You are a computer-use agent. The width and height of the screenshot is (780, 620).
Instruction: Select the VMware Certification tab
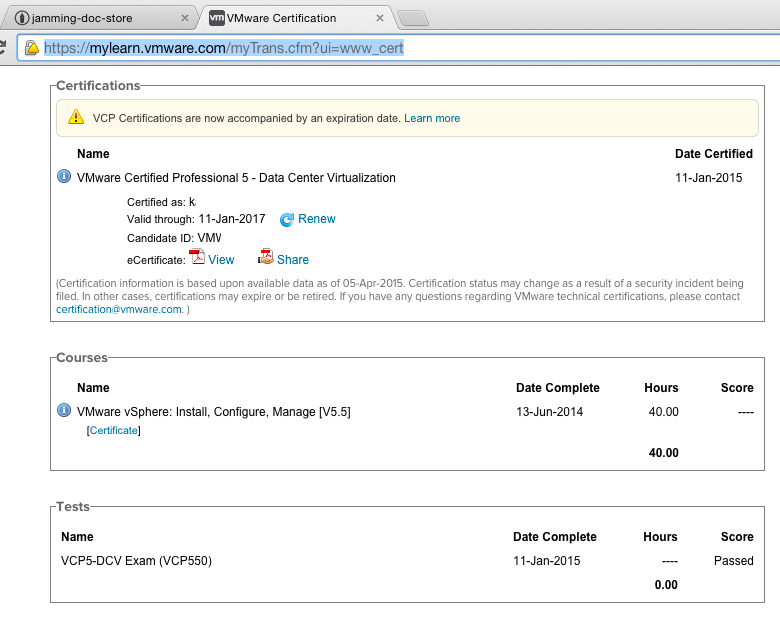click(296, 18)
